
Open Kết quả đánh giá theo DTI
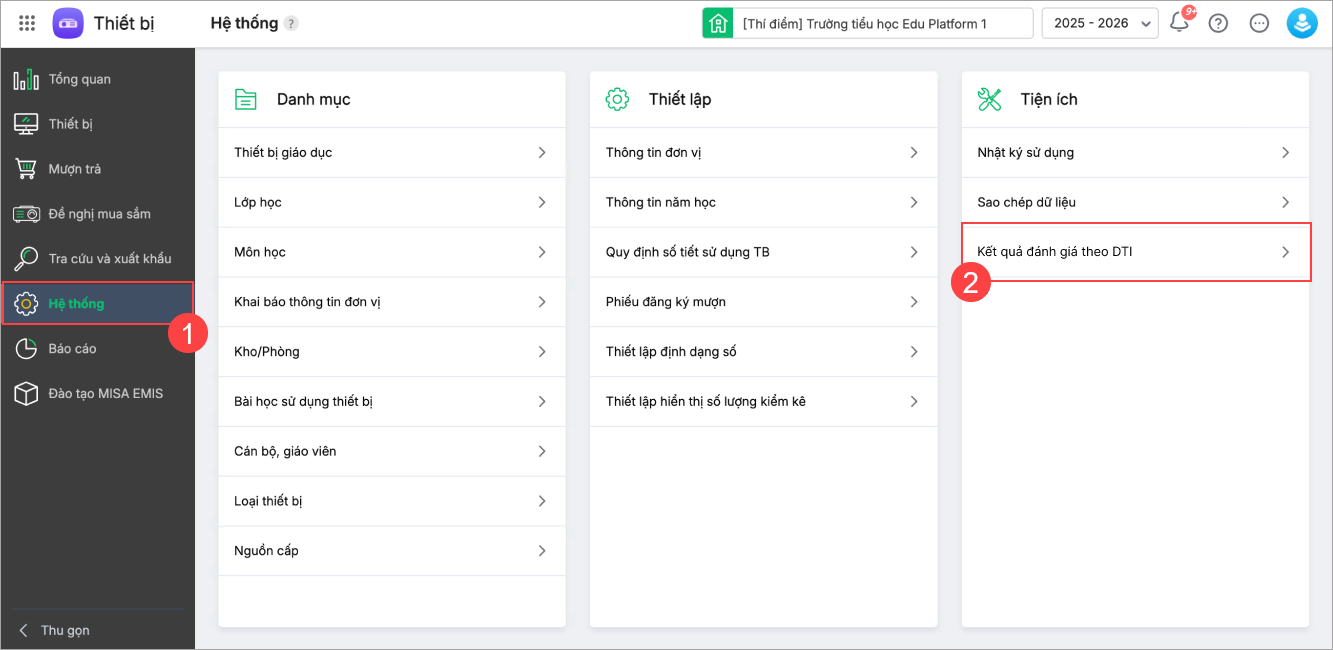coord(1135,252)
